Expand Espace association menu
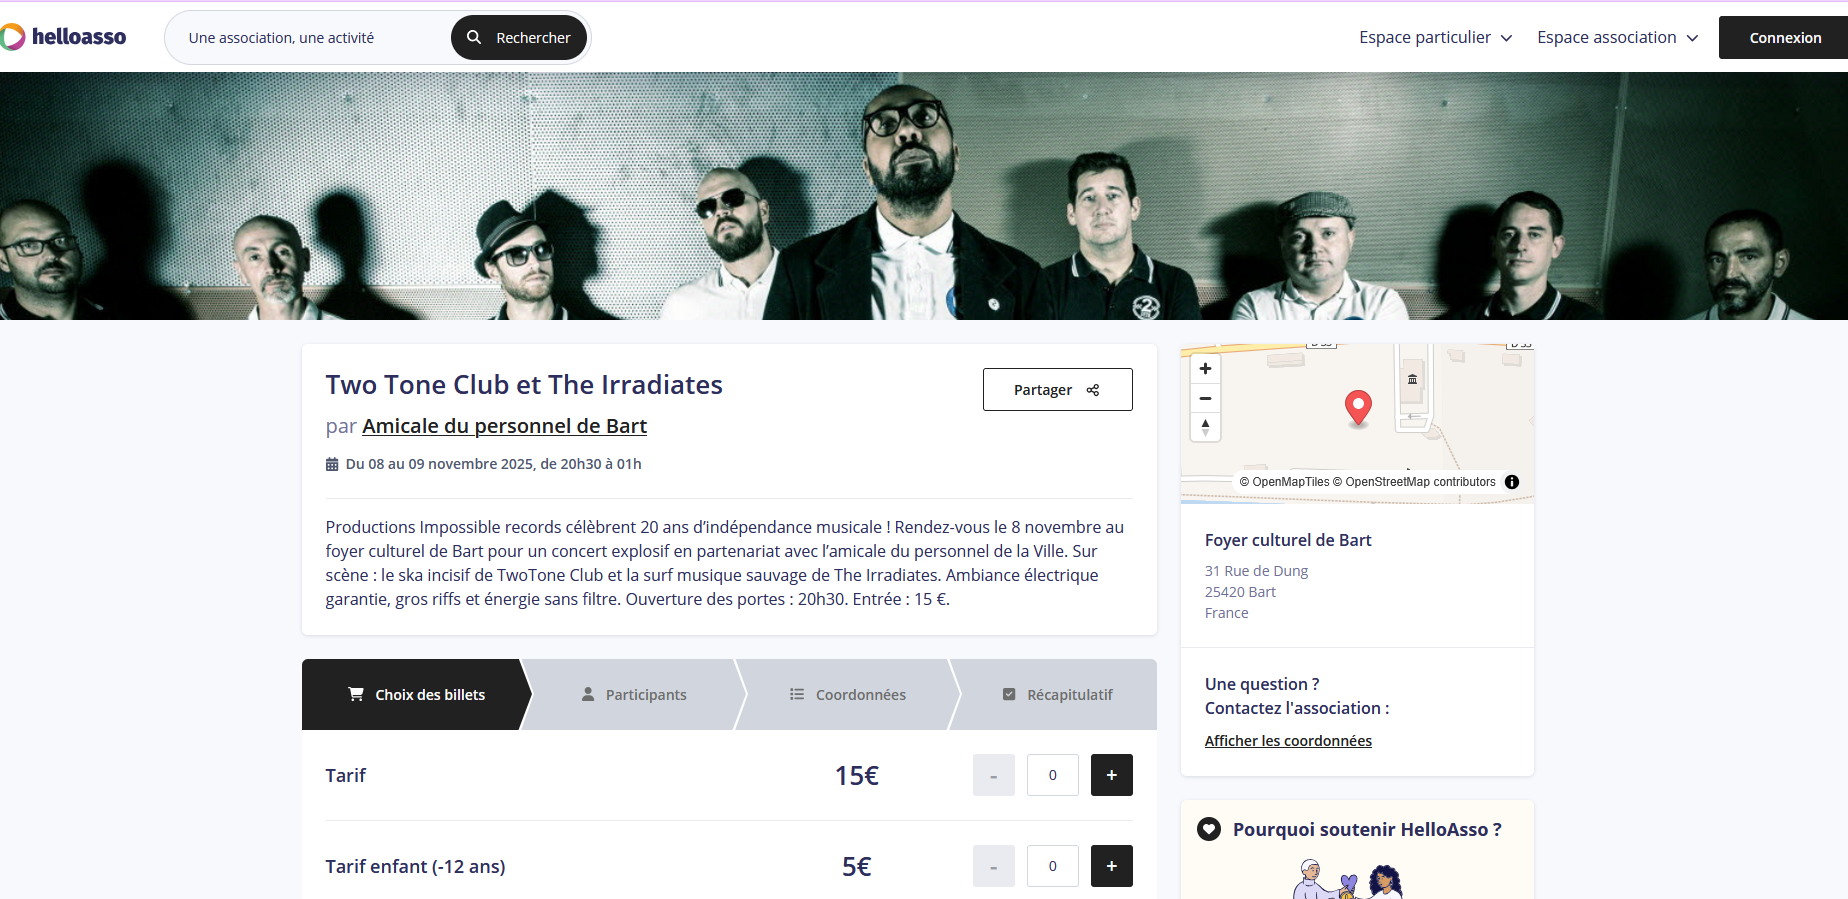This screenshot has height=899, width=1848. (1617, 38)
